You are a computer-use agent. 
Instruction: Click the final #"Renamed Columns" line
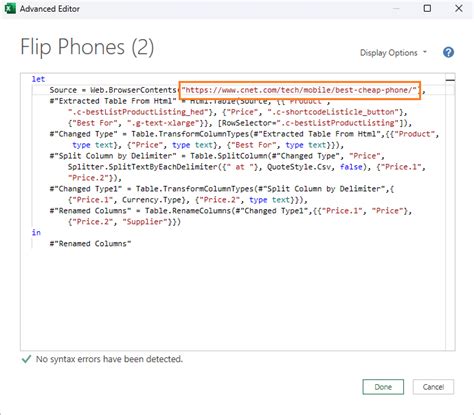click(90, 244)
